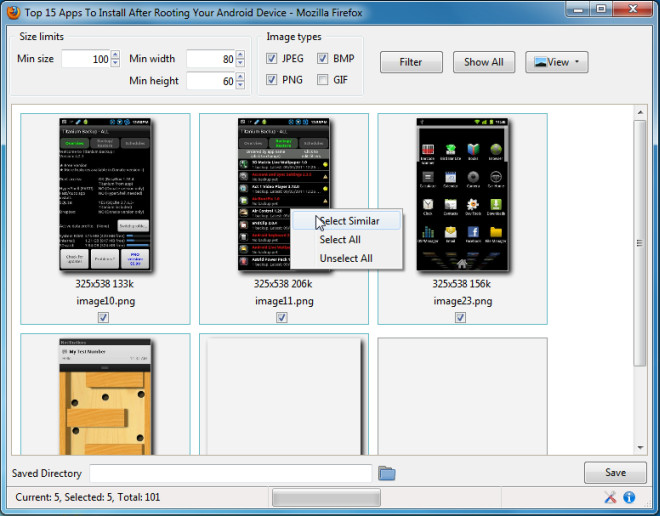Image resolution: width=660 pixels, height=516 pixels.
Task: Toggle the PNG checkbox
Action: pyautogui.click(x=271, y=79)
